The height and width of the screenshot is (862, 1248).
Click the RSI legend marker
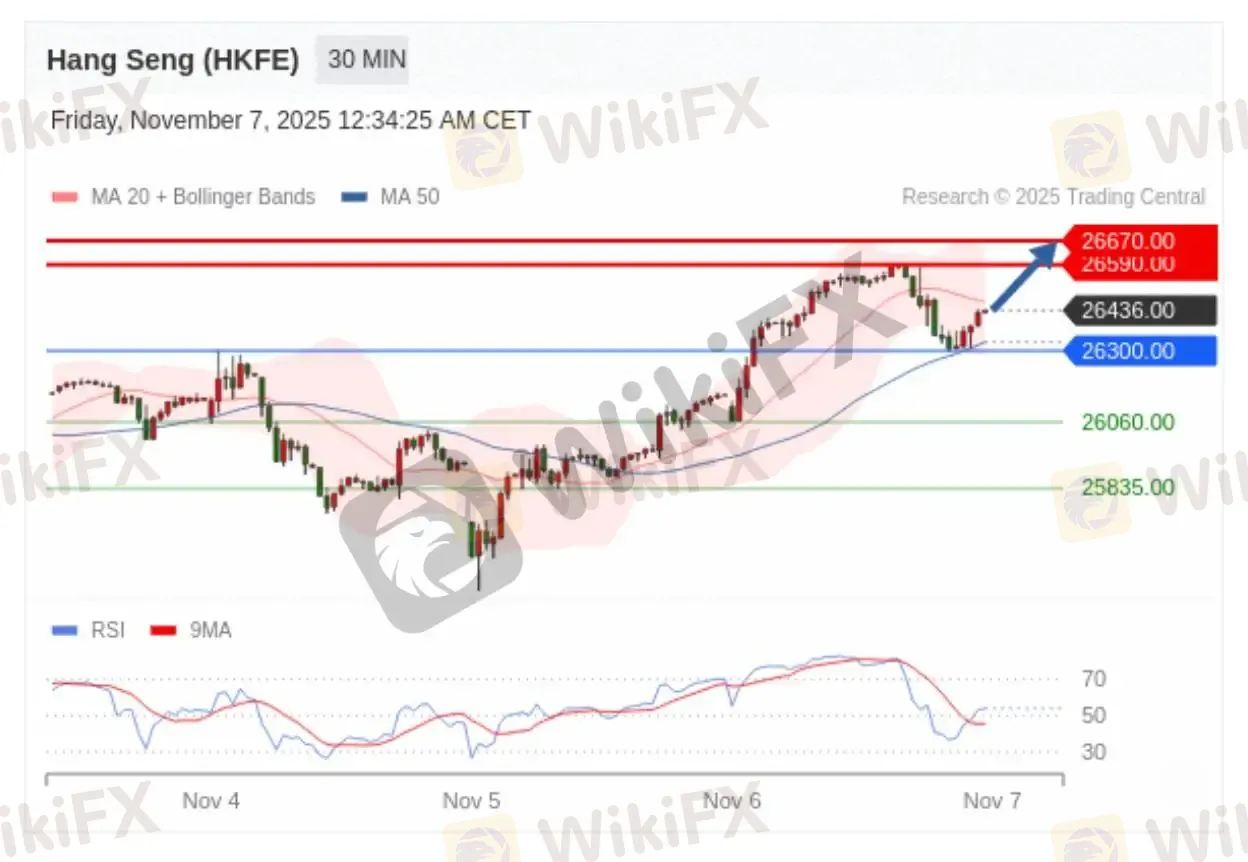click(x=65, y=630)
